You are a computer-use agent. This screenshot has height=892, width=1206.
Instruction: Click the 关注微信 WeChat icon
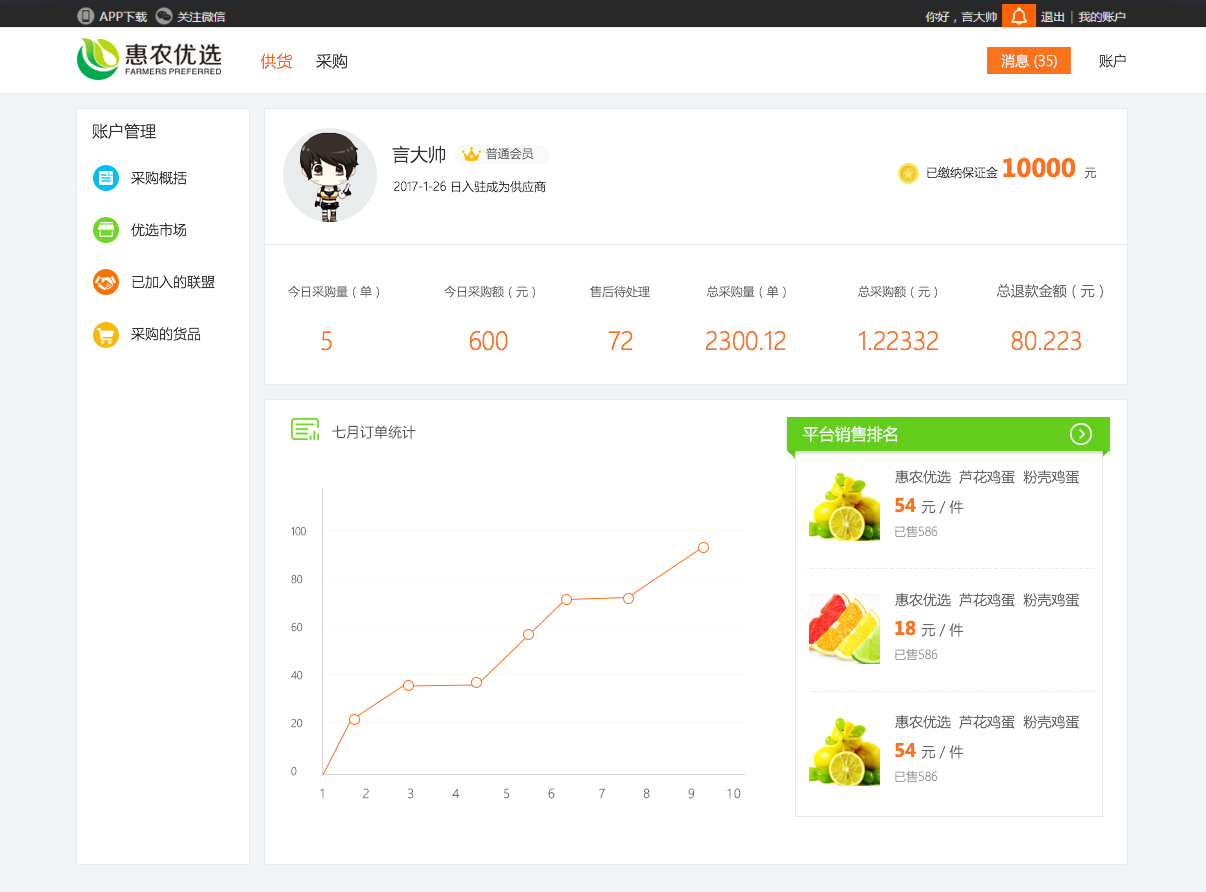pyautogui.click(x=164, y=16)
